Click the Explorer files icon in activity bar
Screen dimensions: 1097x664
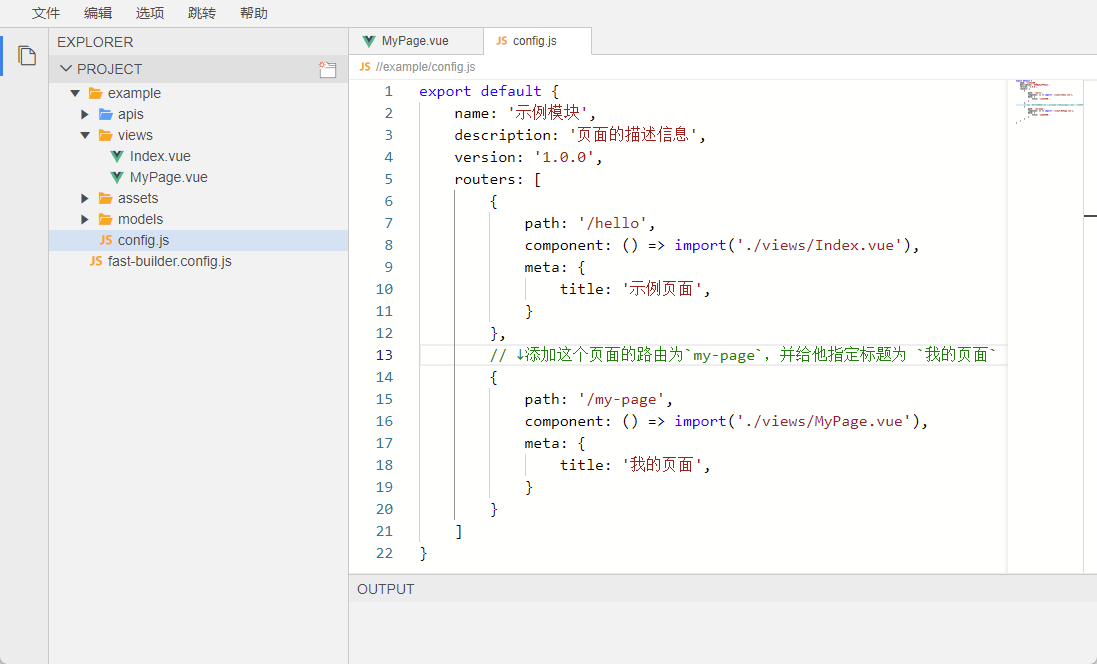pyautogui.click(x=27, y=56)
